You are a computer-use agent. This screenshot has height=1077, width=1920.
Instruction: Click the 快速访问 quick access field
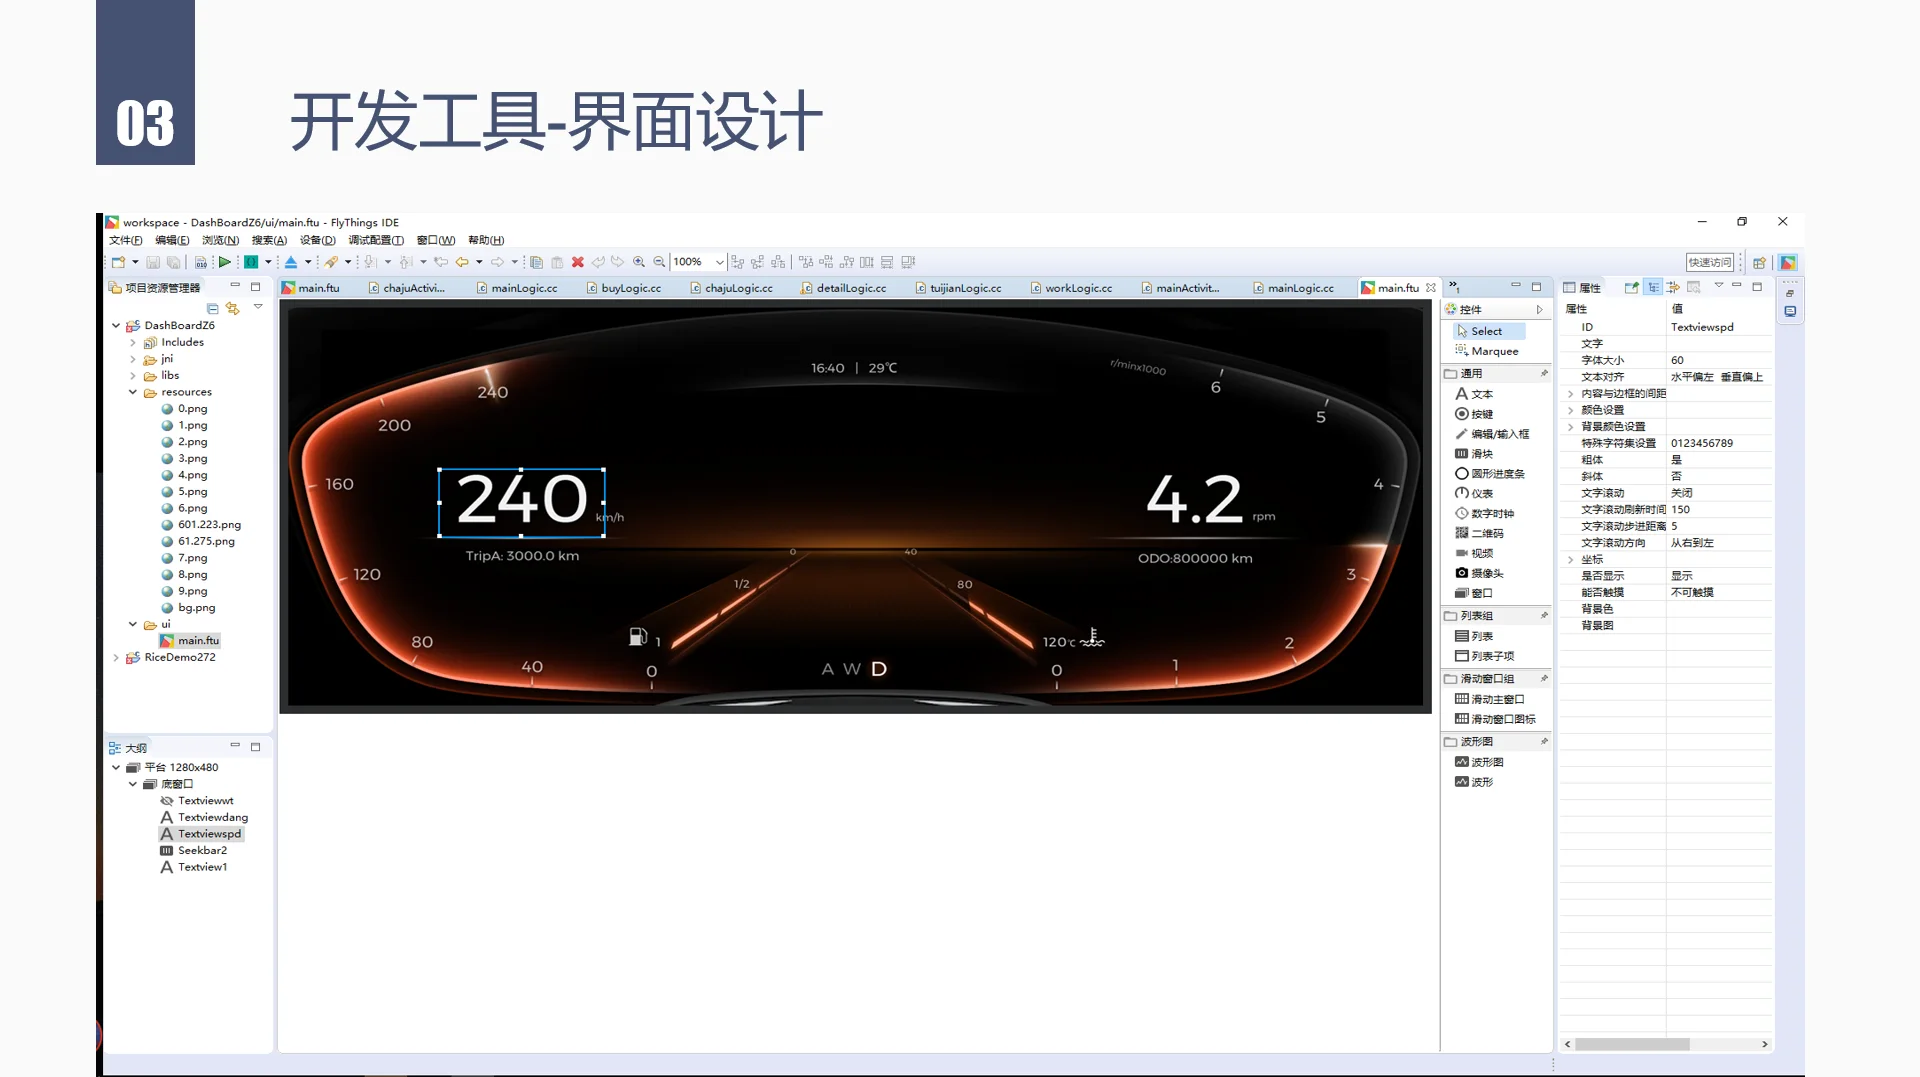[1710, 262]
